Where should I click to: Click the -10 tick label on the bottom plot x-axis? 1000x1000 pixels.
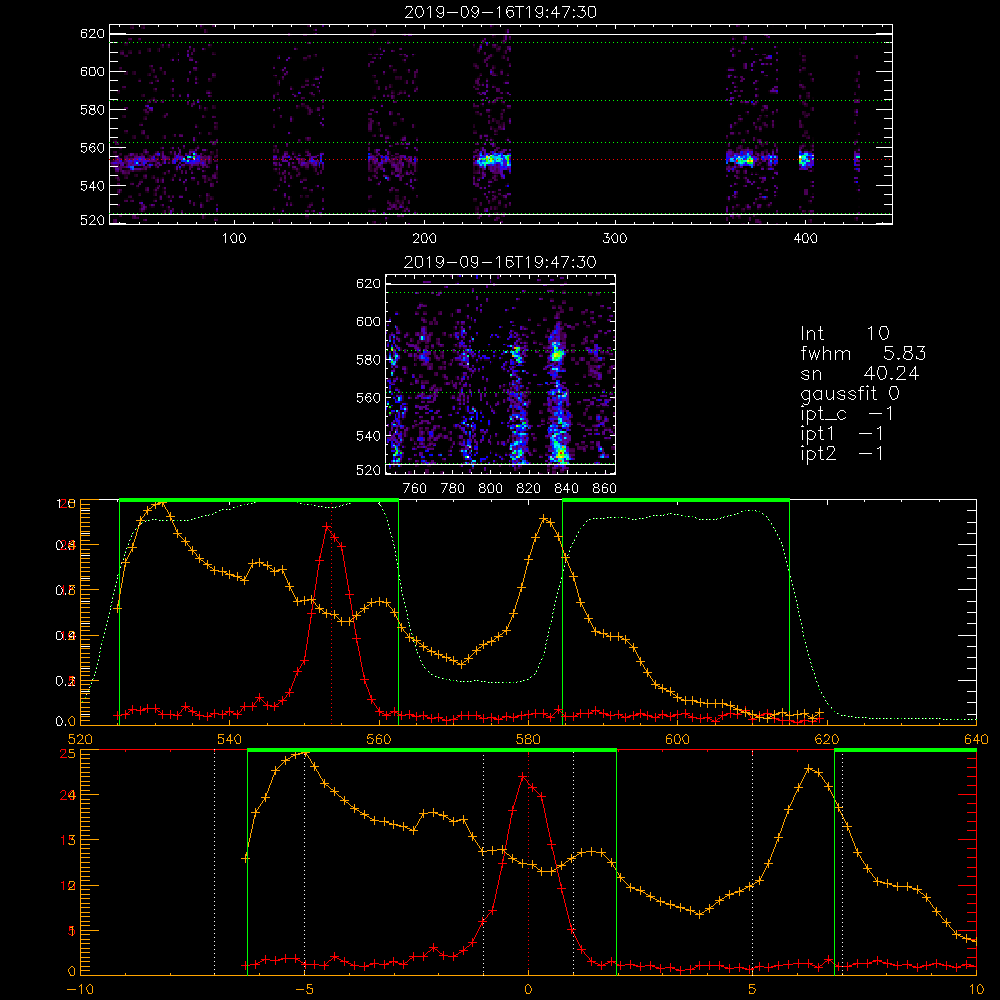coord(80,989)
